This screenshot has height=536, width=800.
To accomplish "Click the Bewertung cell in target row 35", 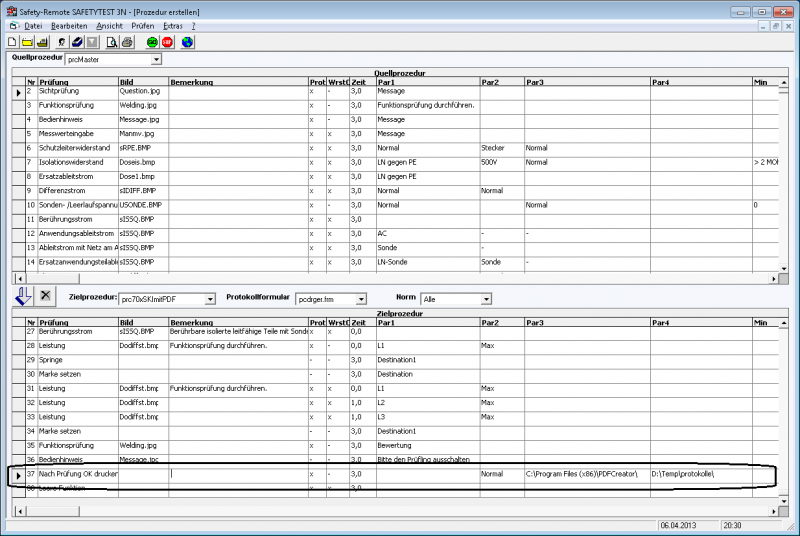I will point(428,446).
